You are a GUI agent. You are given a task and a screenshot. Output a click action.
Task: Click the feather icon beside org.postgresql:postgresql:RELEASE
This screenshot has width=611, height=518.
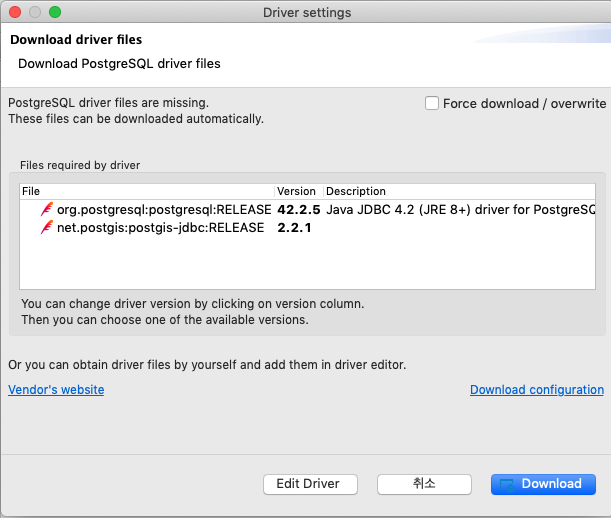point(47,209)
